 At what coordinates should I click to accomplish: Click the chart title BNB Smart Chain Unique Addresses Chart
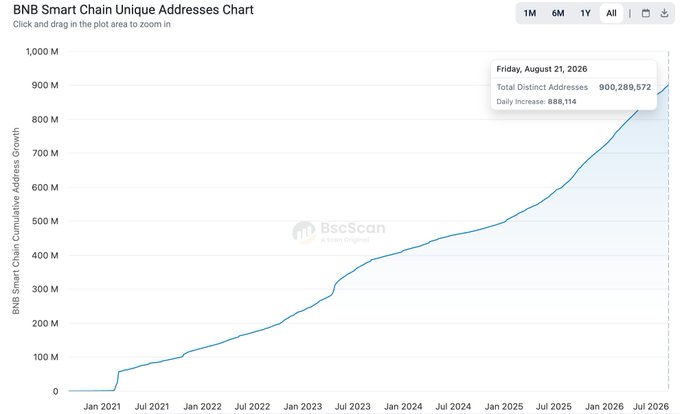point(133,10)
